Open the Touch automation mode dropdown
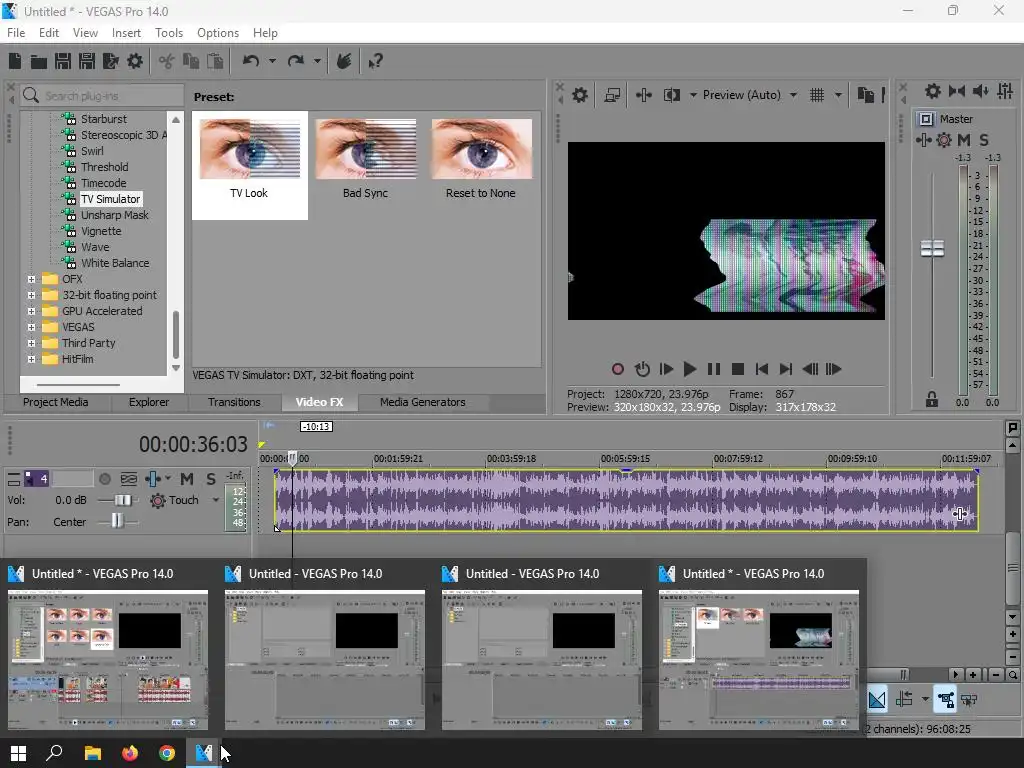 (x=216, y=500)
